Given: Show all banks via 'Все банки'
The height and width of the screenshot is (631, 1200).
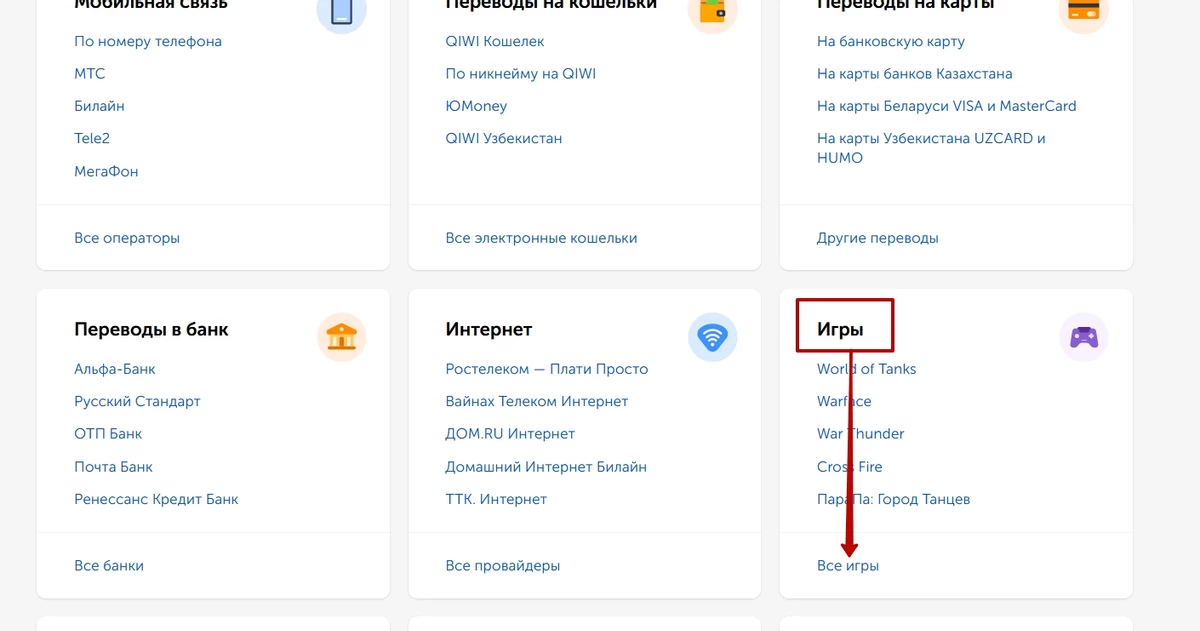Looking at the screenshot, I should coord(109,566).
